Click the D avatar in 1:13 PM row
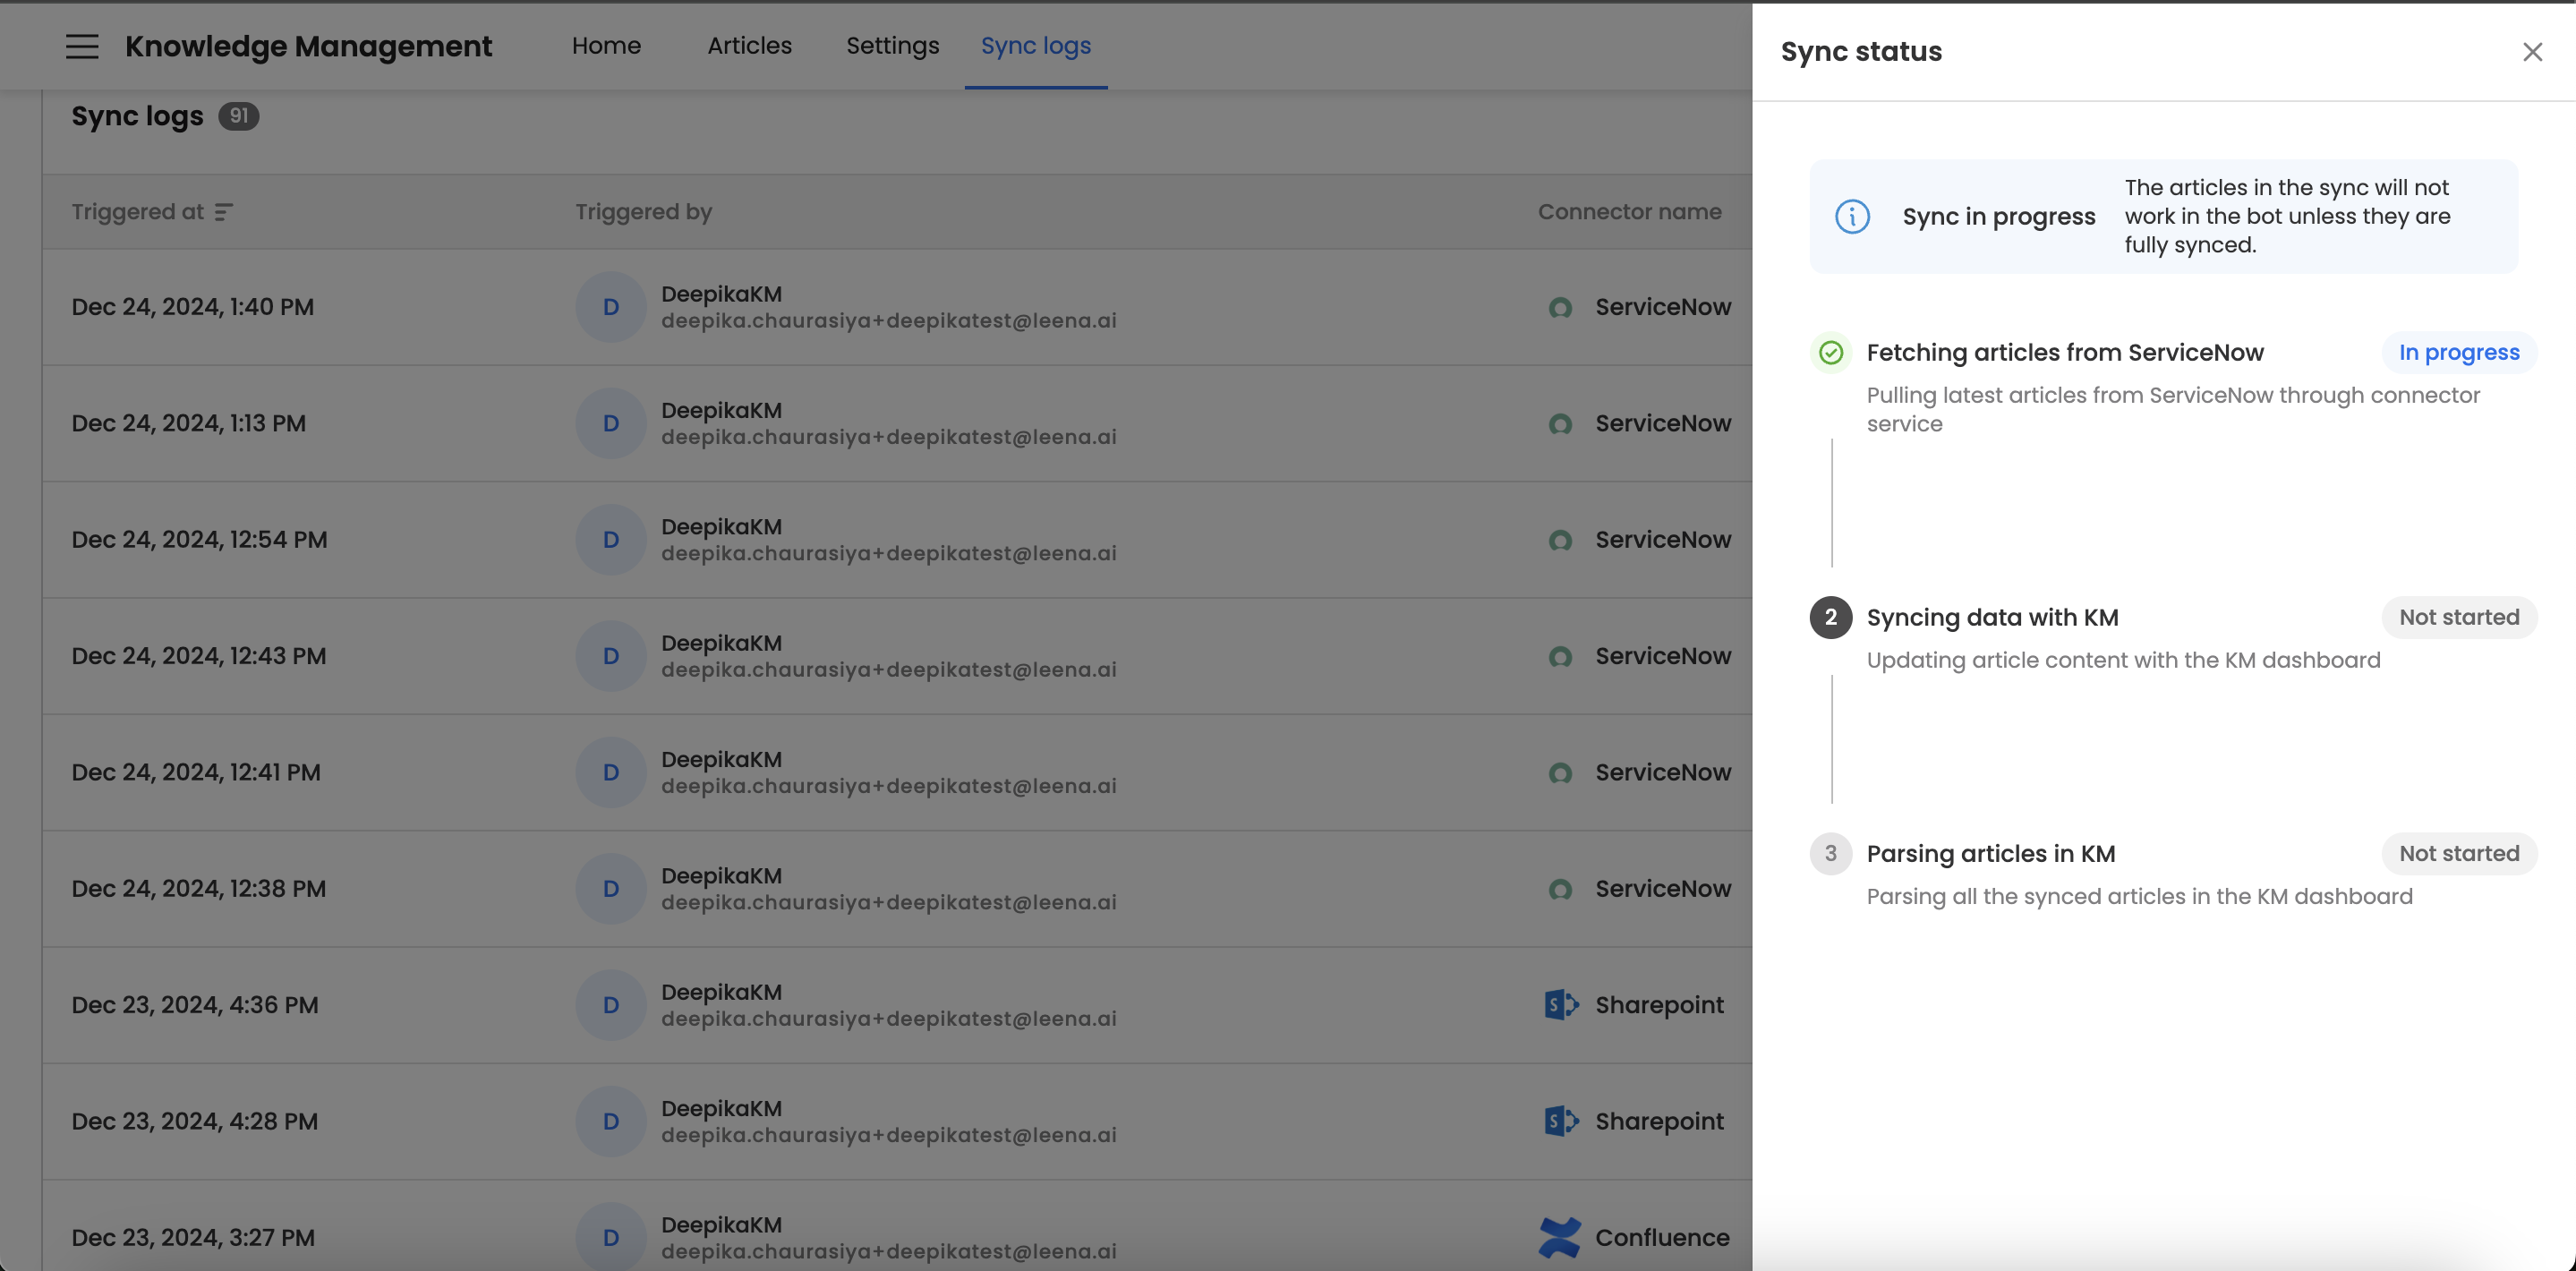2576x1271 pixels. coord(610,424)
